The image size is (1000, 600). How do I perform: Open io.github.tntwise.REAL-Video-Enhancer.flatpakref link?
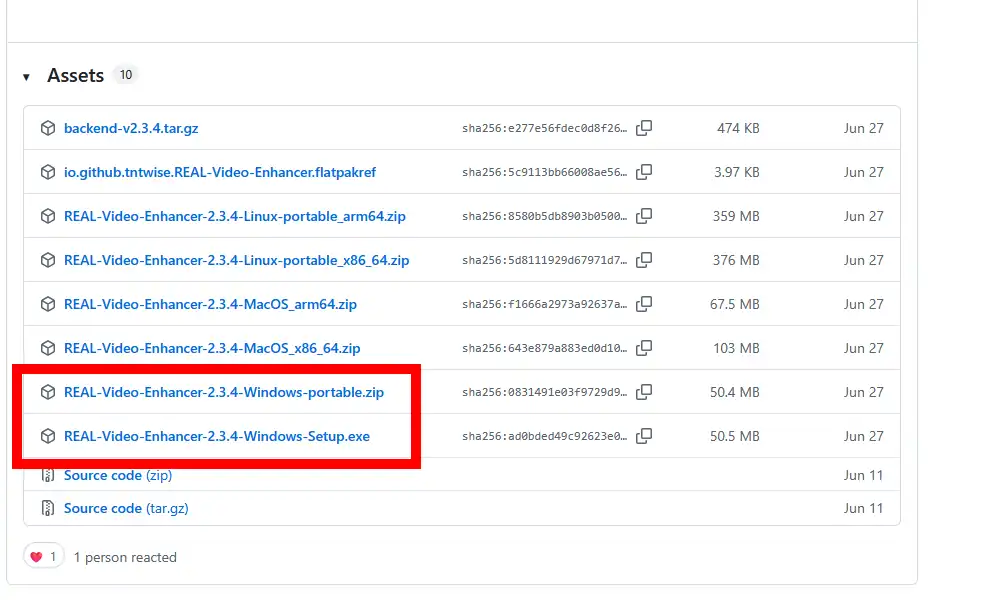pyautogui.click(x=219, y=172)
